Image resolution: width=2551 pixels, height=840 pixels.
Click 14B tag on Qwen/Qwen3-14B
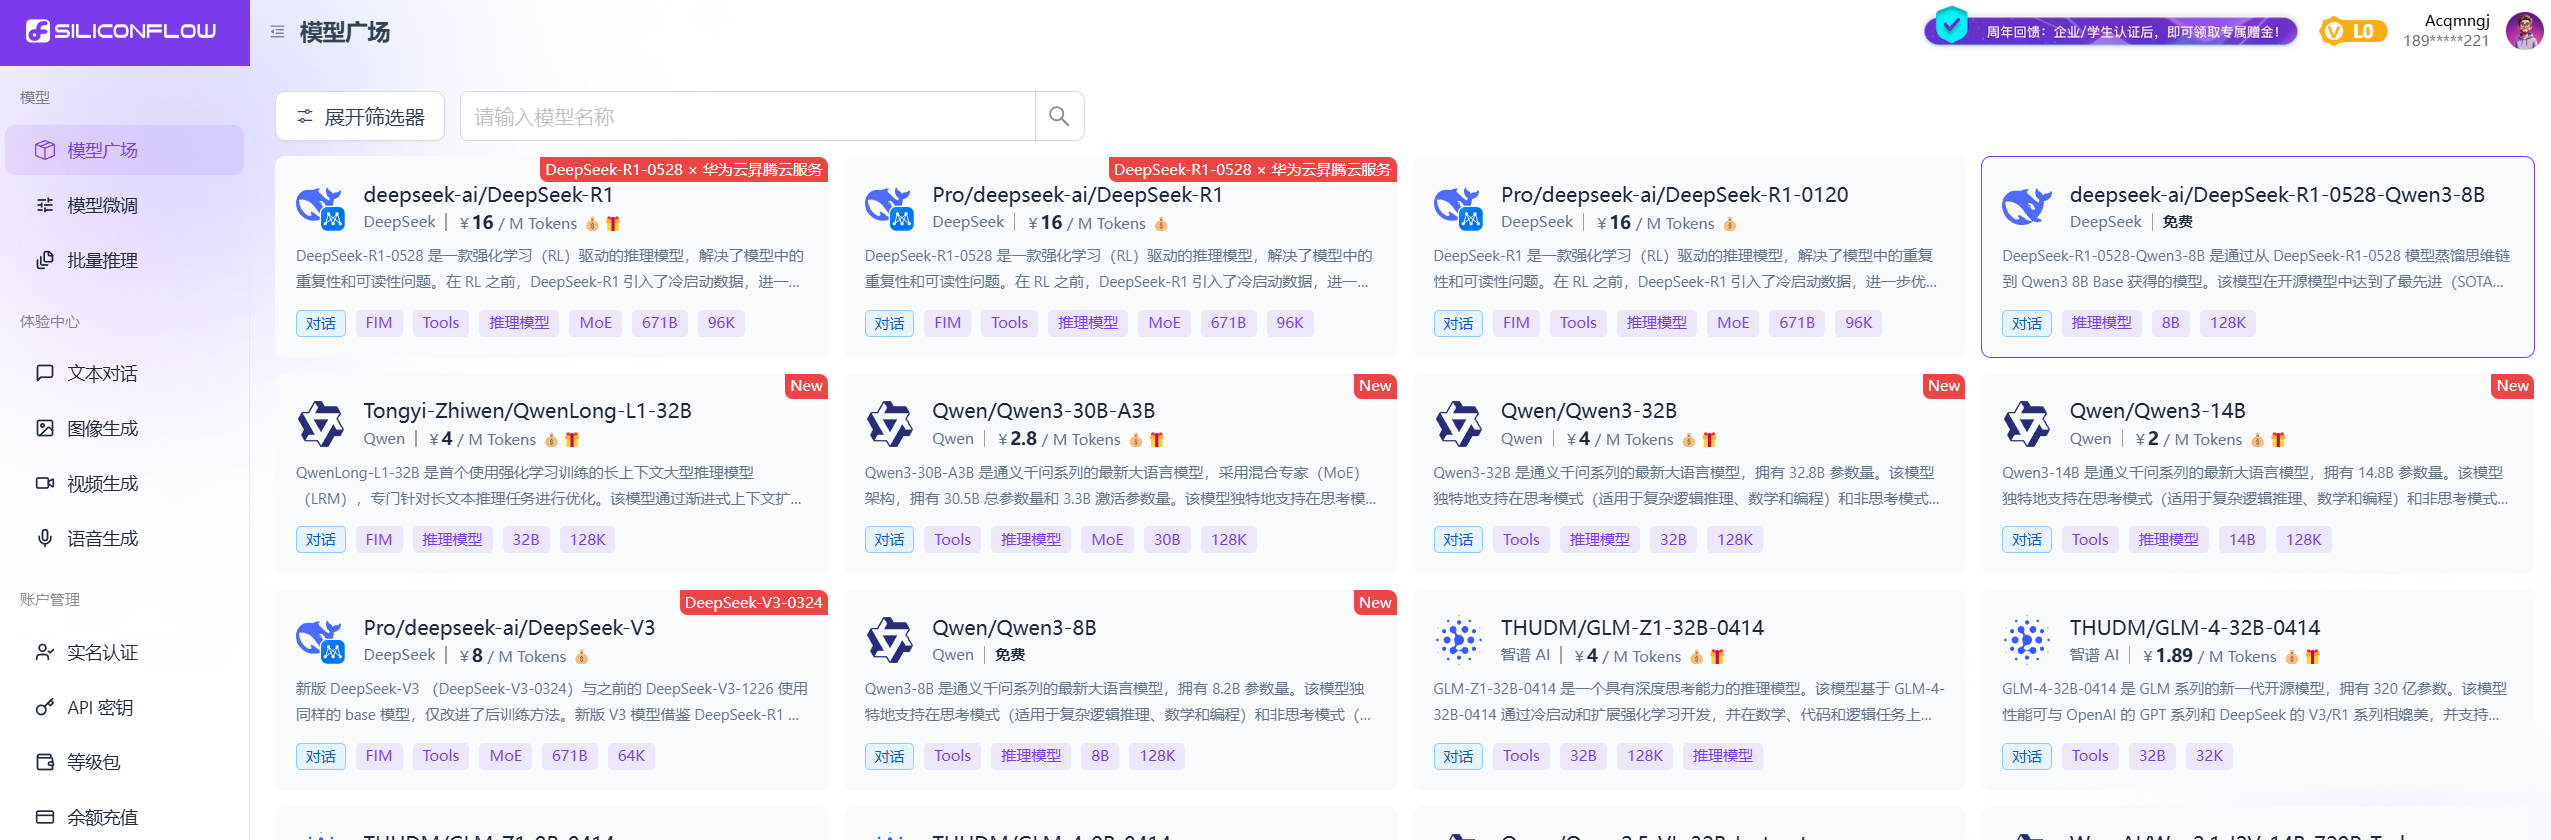2242,540
